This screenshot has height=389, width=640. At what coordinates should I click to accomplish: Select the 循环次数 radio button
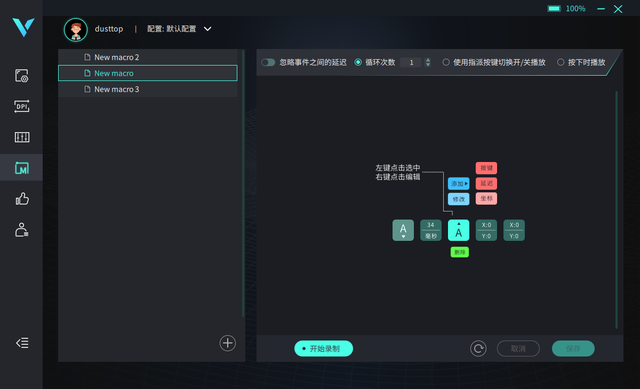(x=358, y=62)
